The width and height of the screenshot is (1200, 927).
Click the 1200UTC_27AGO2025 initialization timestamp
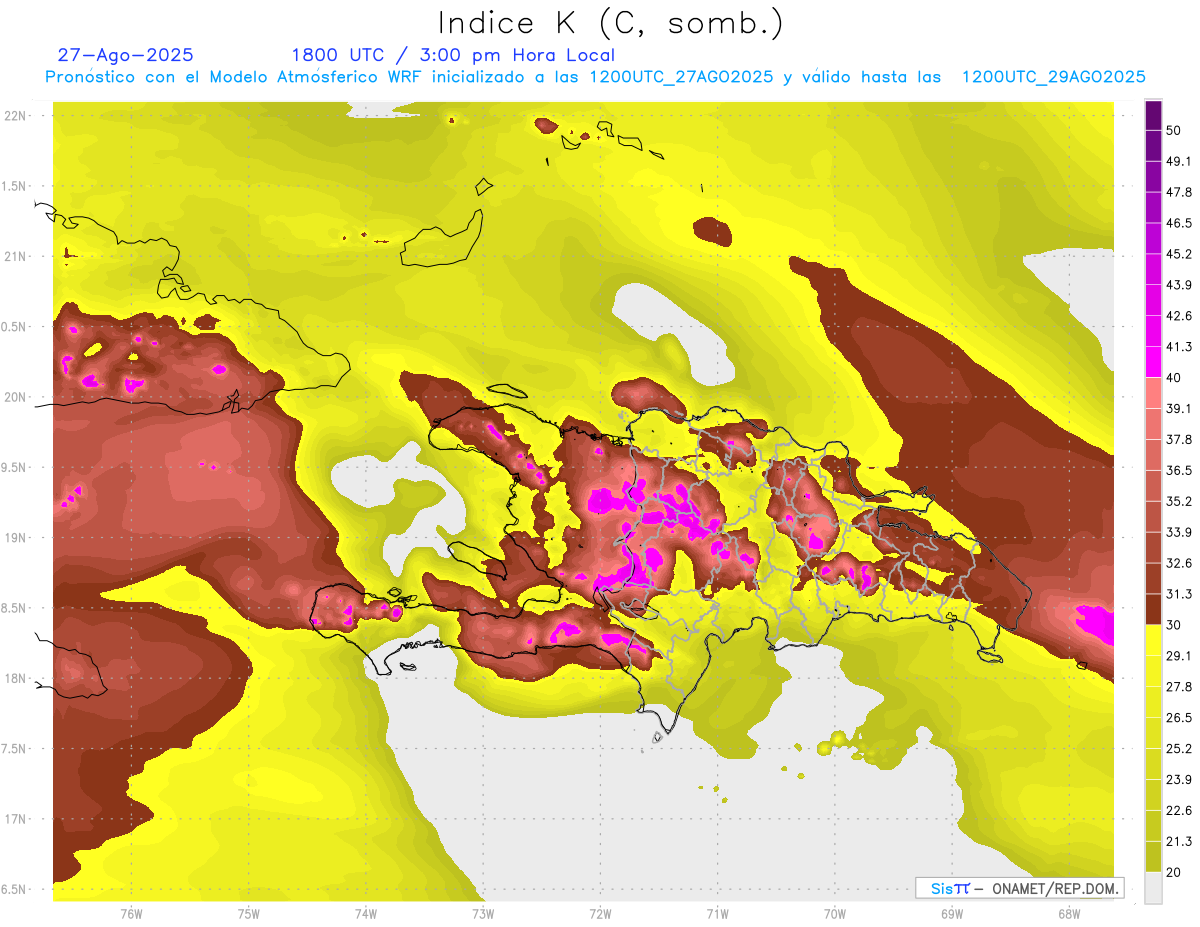click(x=680, y=77)
